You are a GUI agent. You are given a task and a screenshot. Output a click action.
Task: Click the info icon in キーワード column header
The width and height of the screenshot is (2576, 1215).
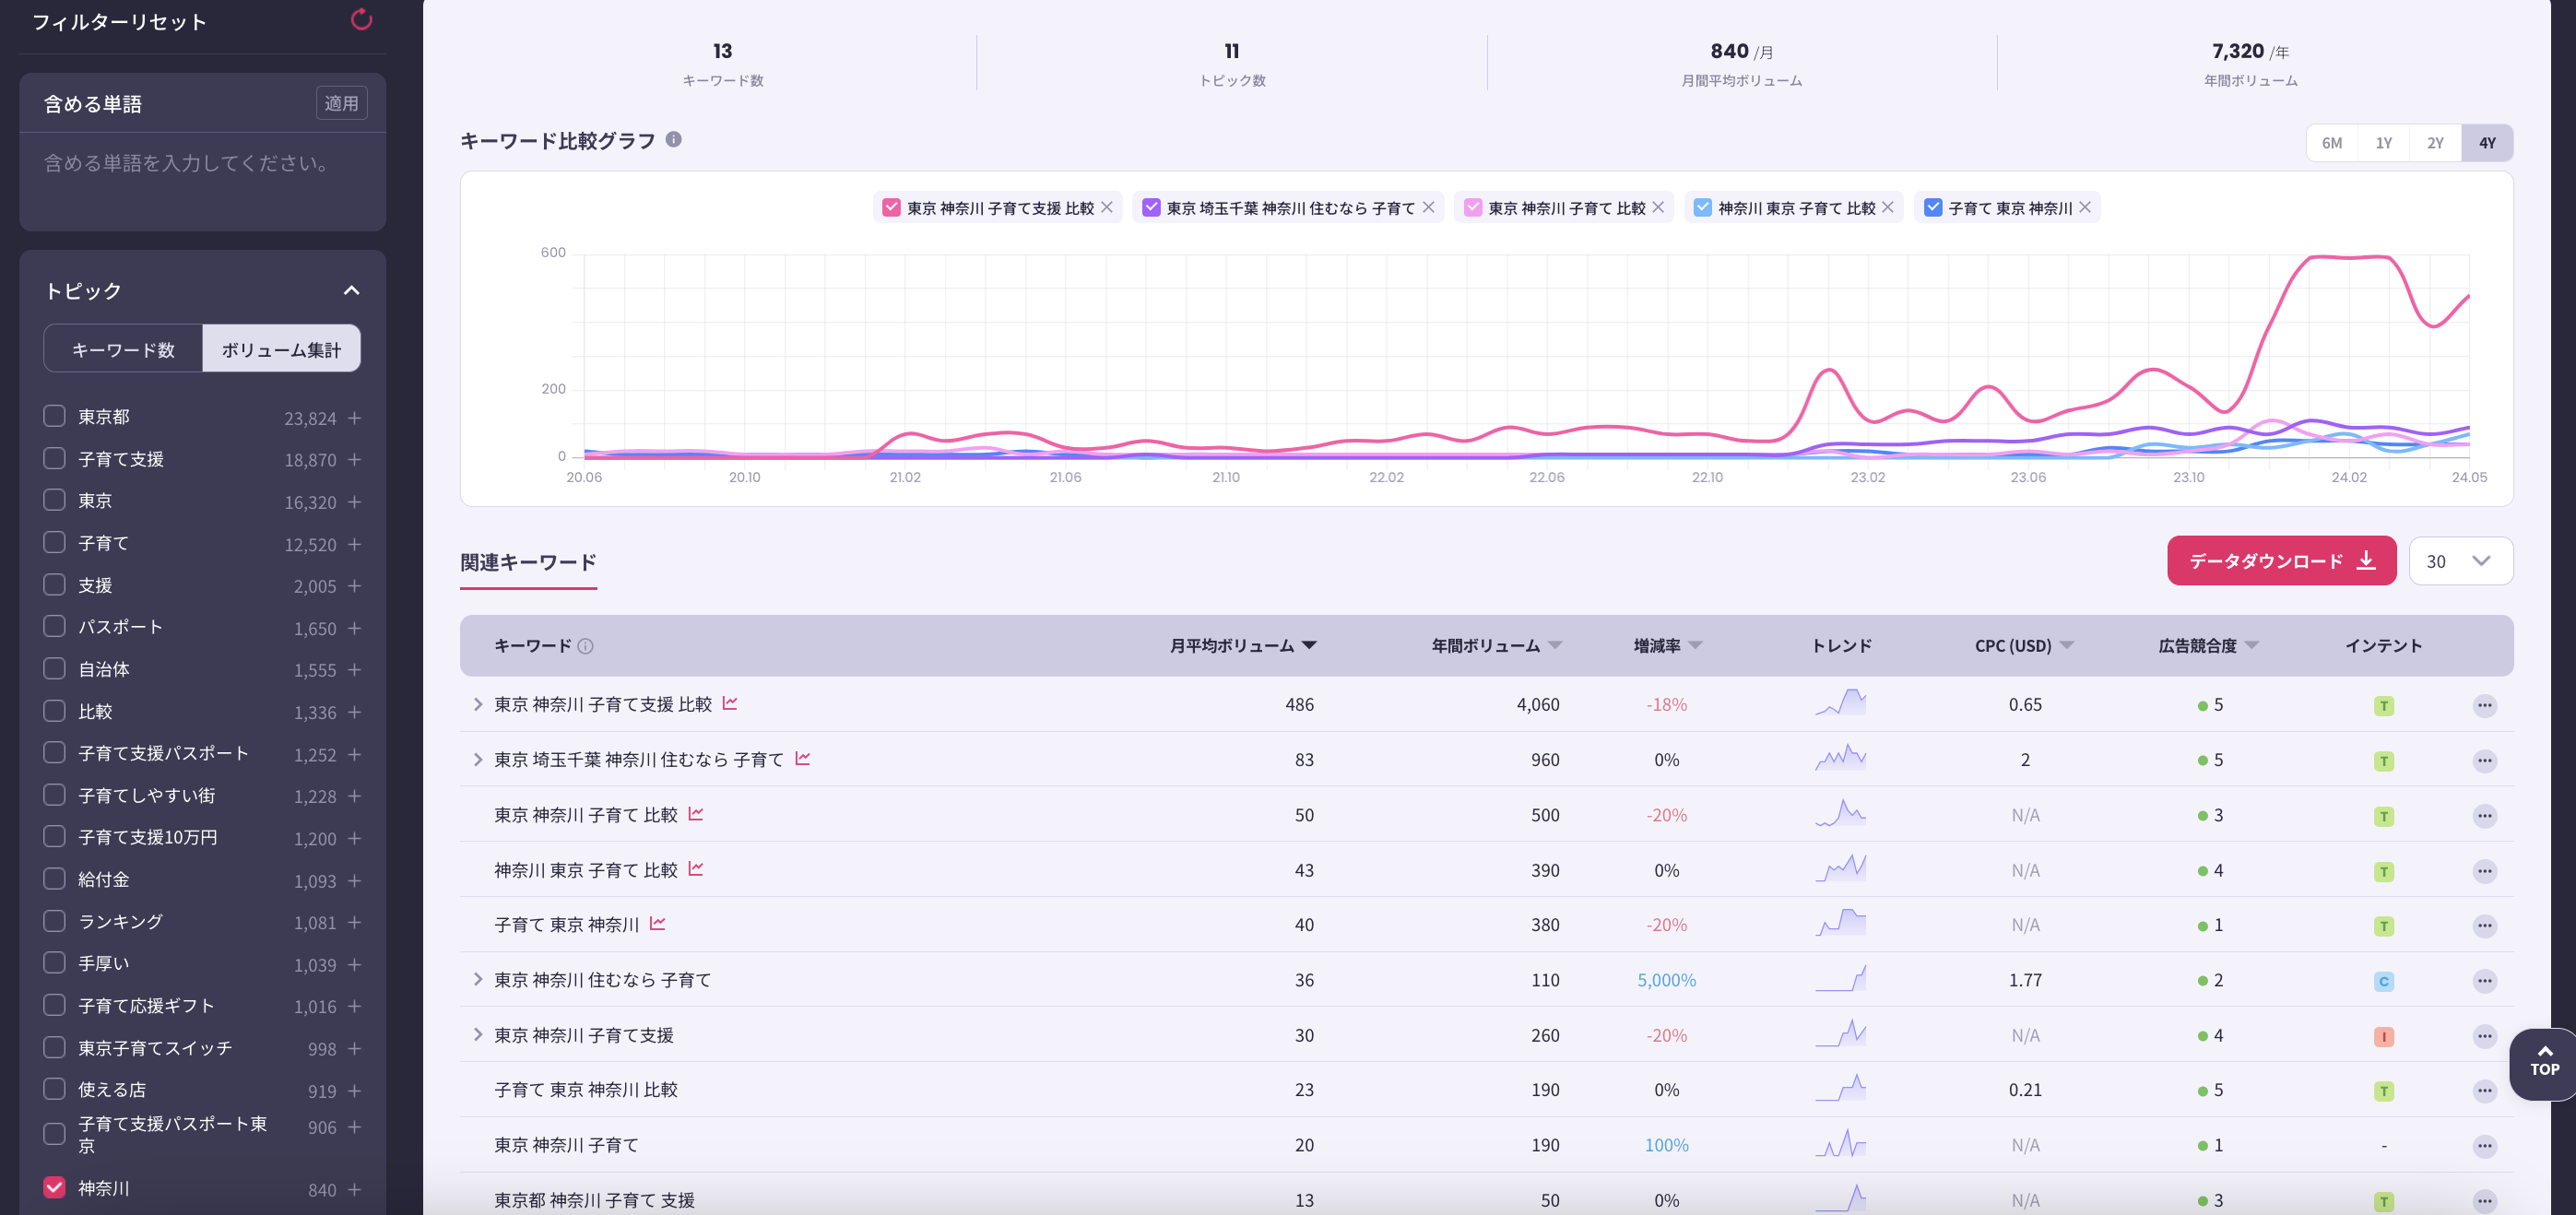586,646
